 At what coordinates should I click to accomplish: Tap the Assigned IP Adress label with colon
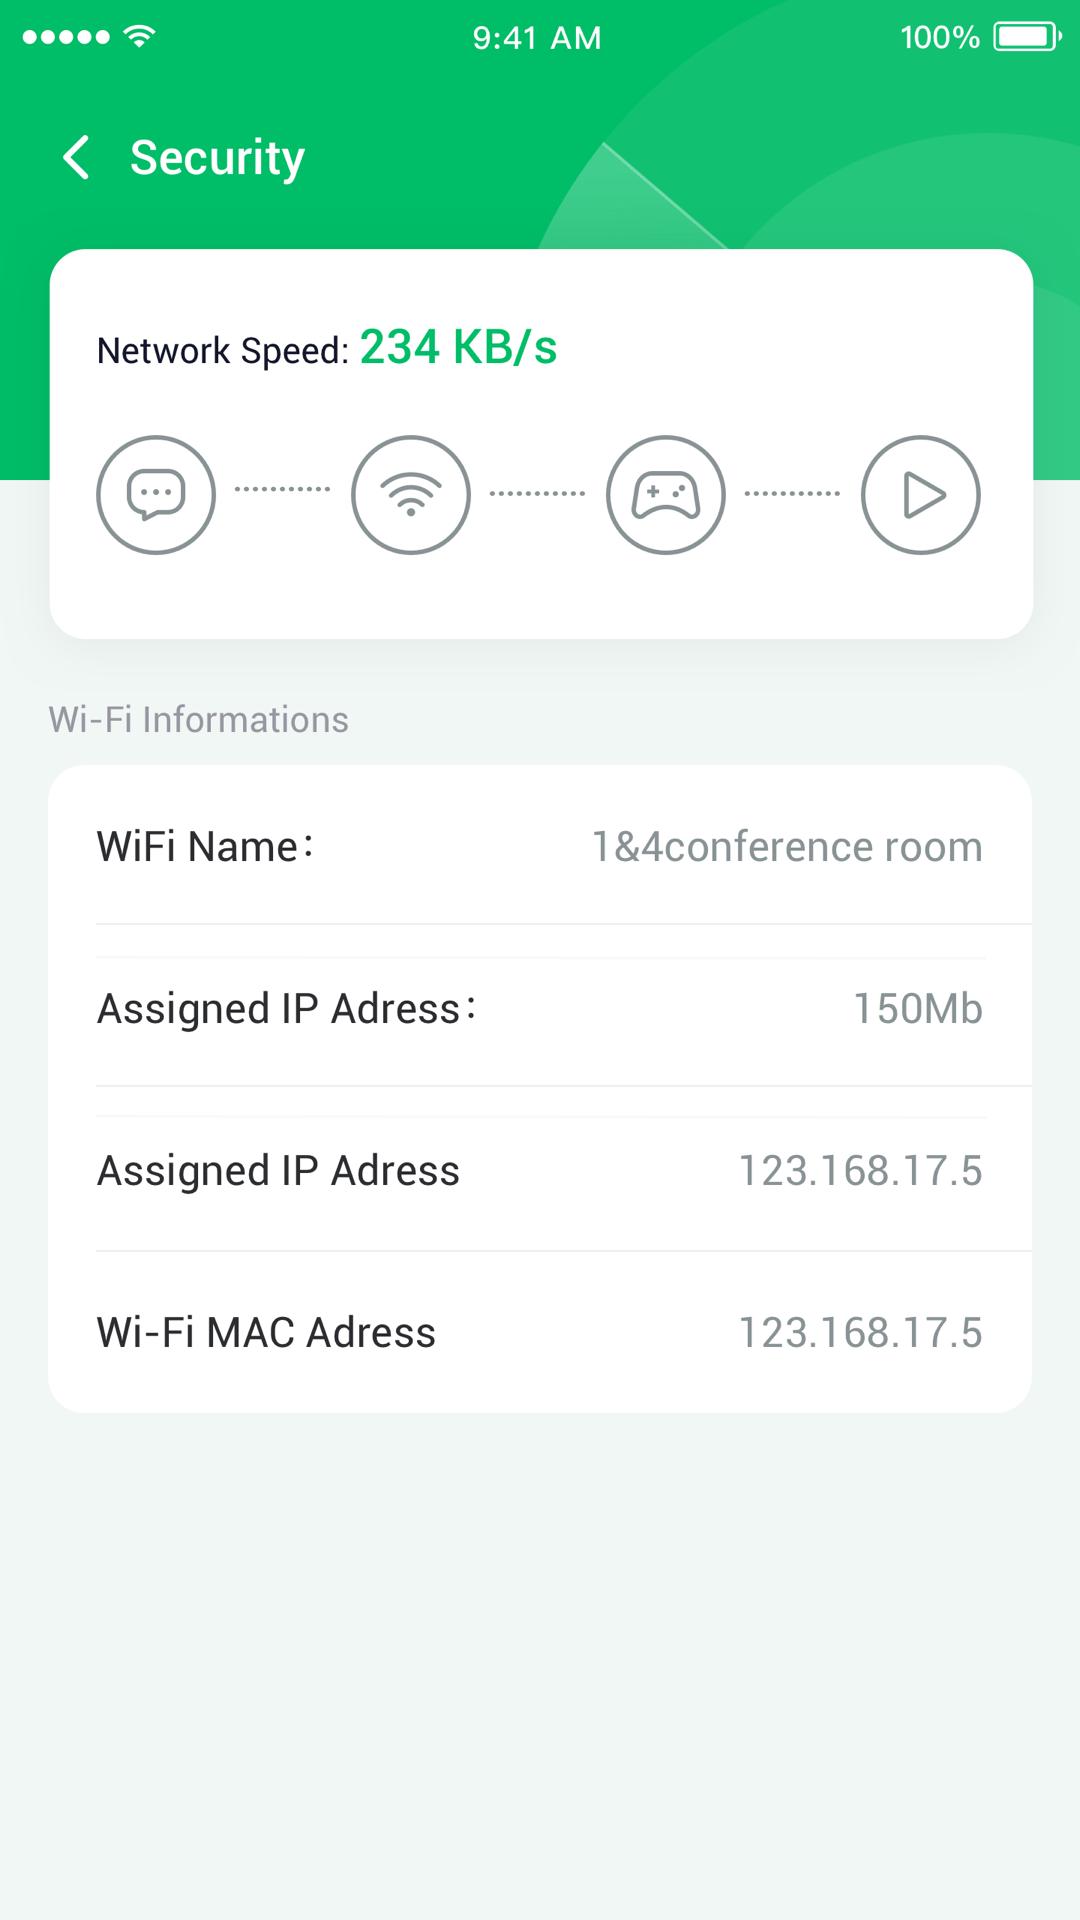tap(286, 1008)
